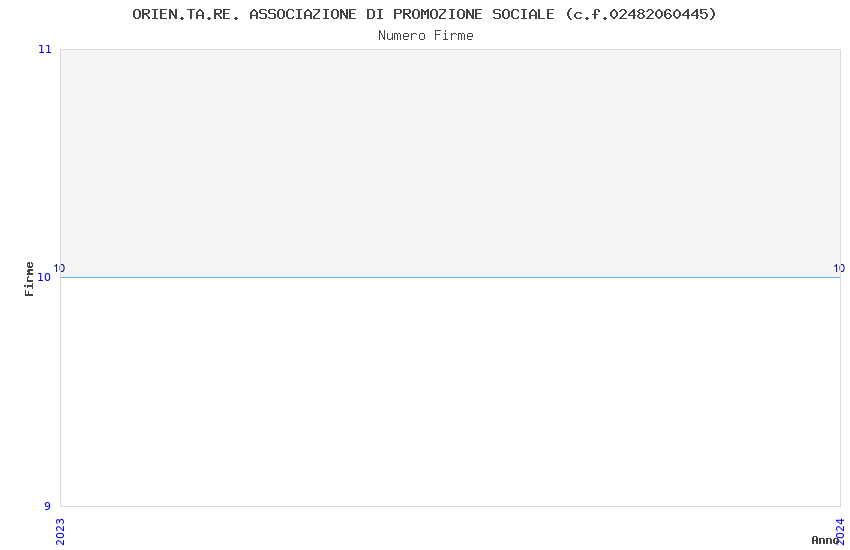Screen dimensions: 850x550
Task: Click the 2023 x-axis label
Action: pos(60,532)
